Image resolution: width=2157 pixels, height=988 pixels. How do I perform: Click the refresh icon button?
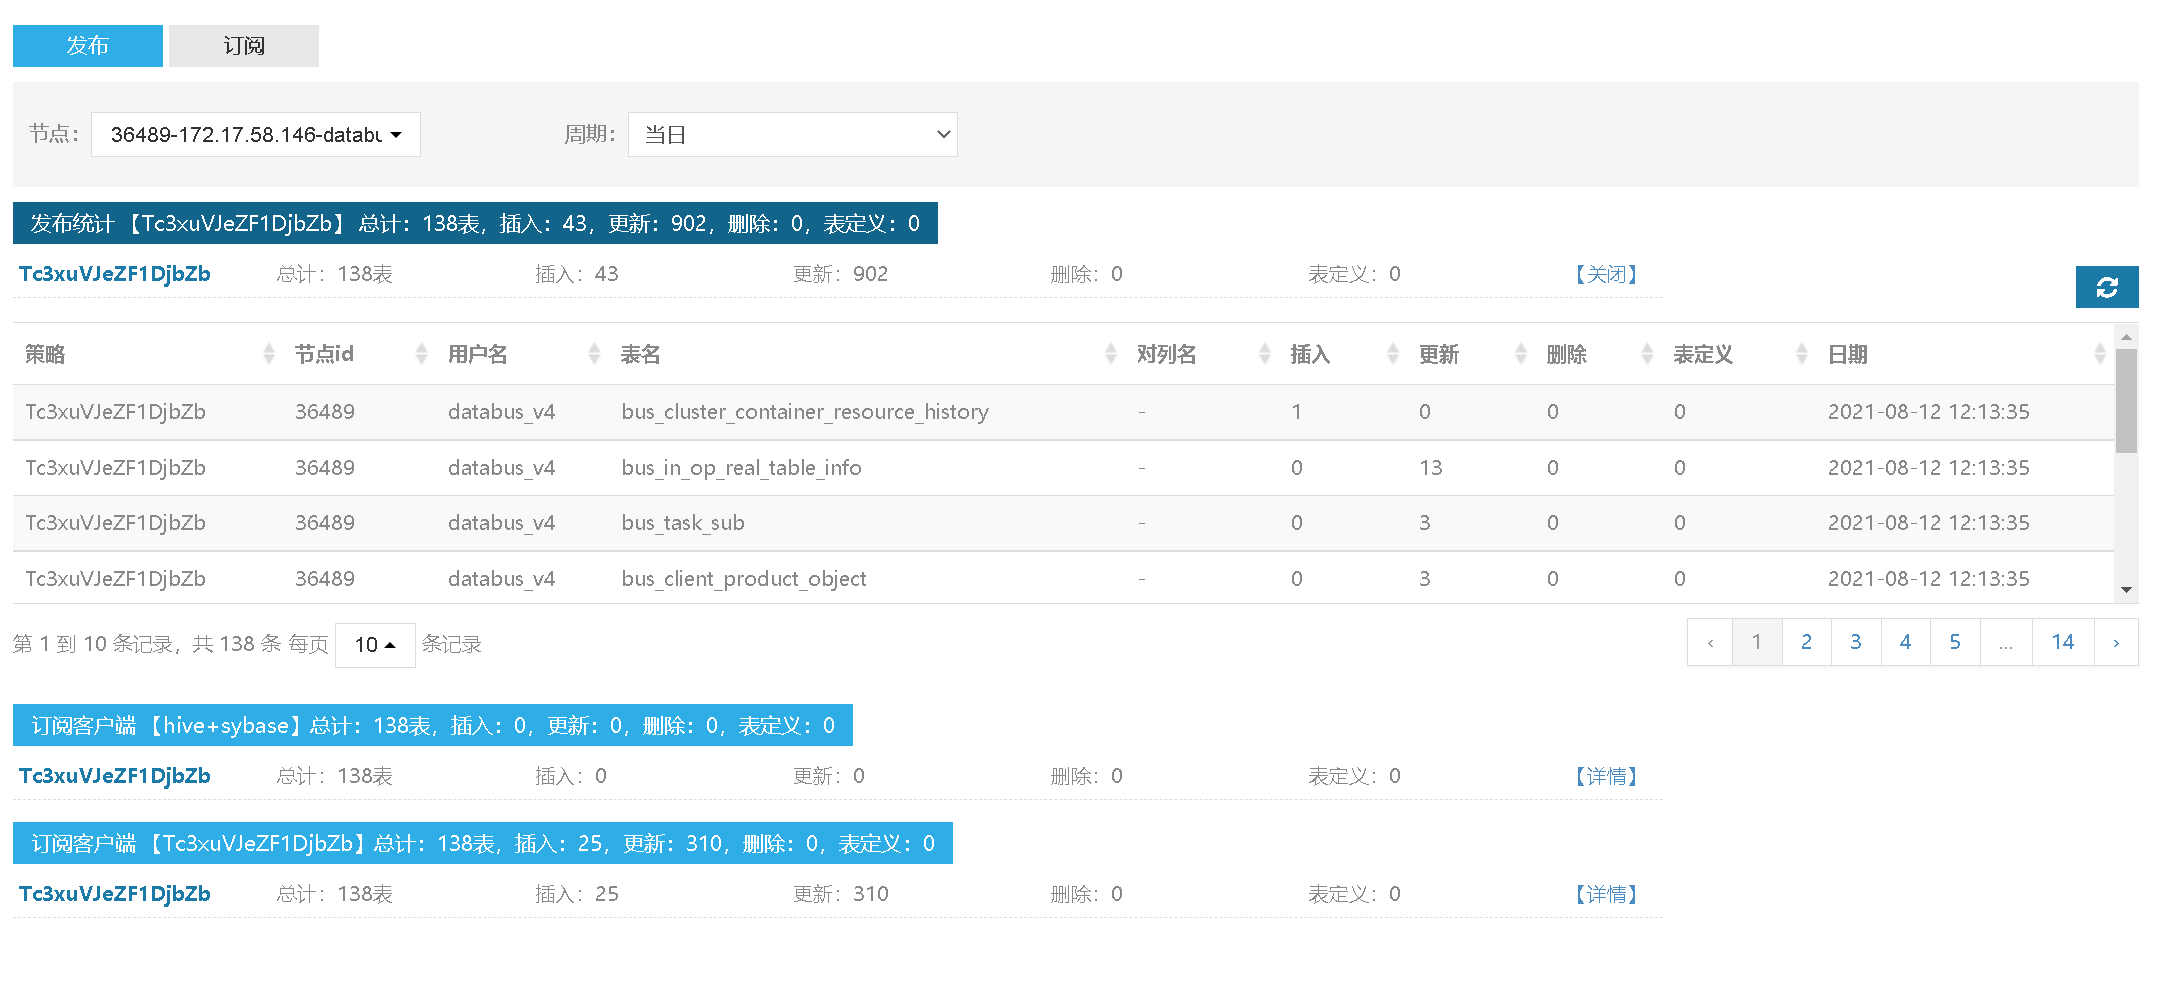click(2106, 287)
